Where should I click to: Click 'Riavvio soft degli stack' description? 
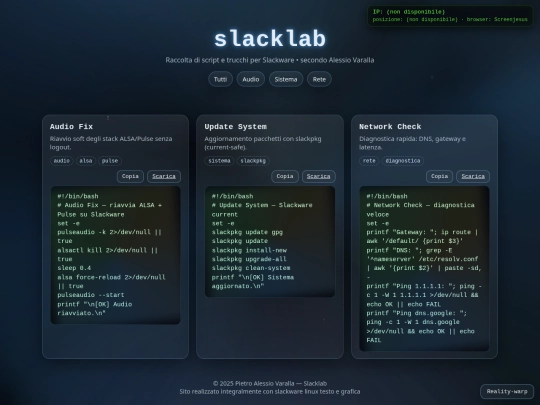pos(111,143)
